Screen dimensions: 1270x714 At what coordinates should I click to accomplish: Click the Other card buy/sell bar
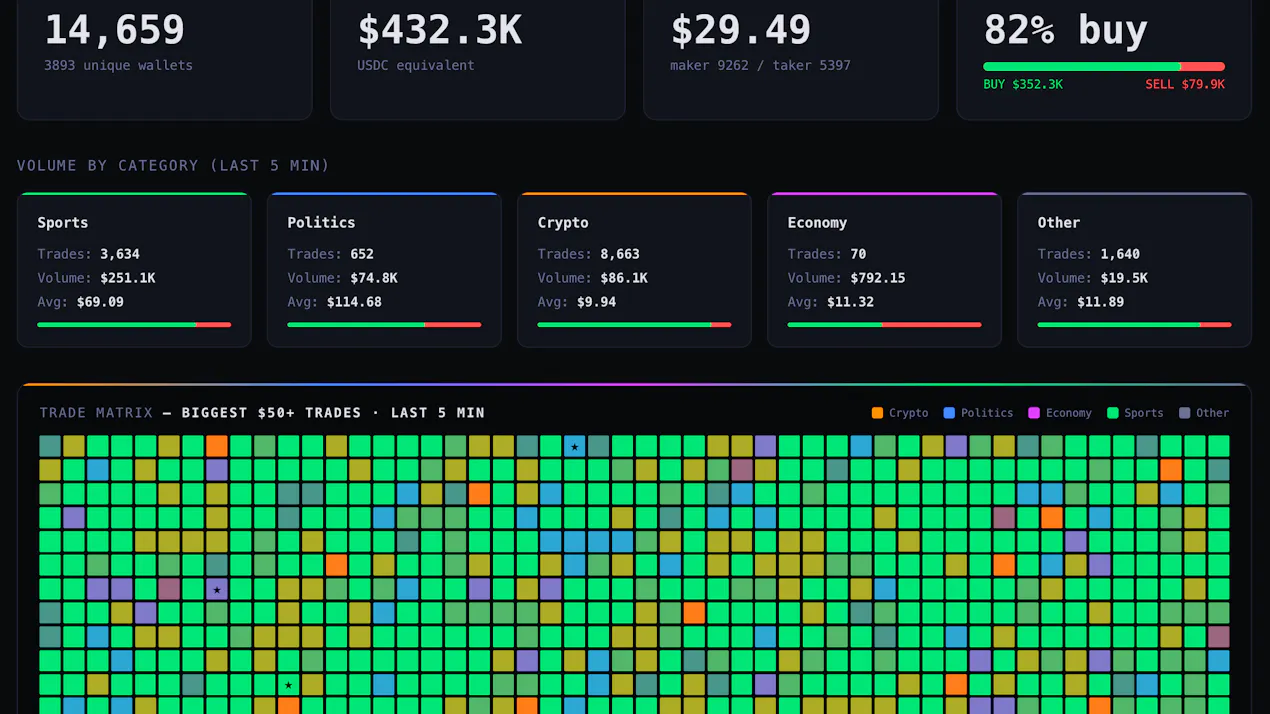[x=1134, y=325]
